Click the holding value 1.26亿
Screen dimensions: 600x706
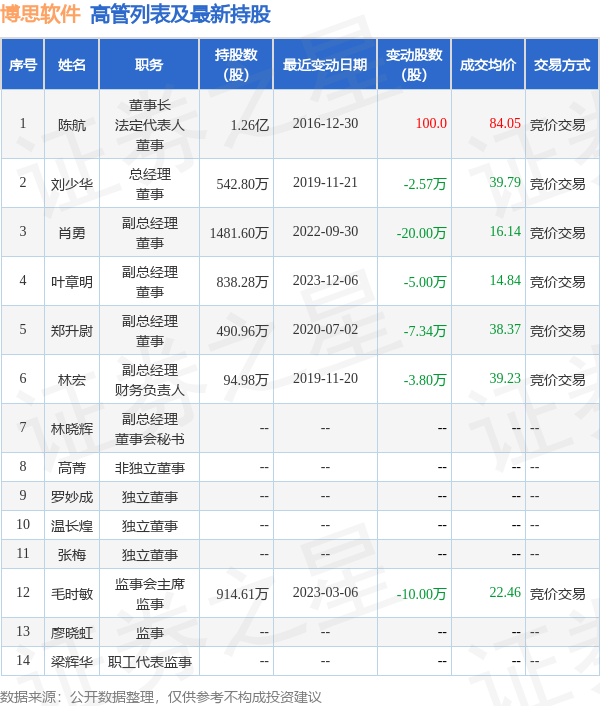(x=249, y=125)
